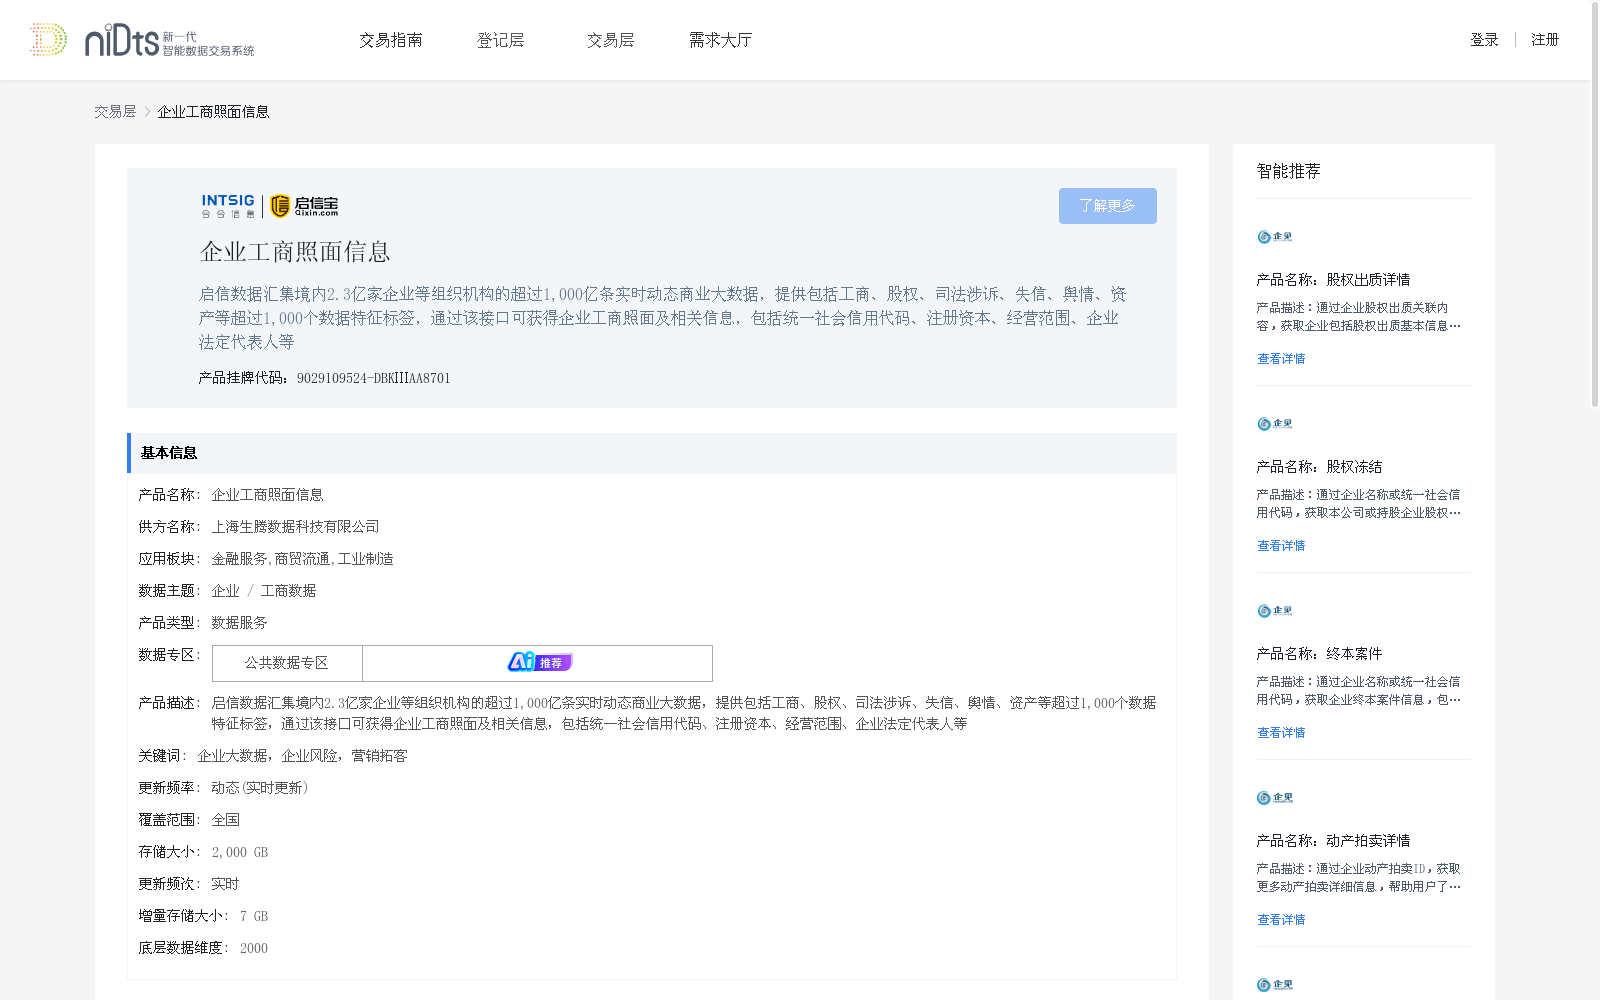Viewport: 1600px width, 1000px height.
Task: Select the 公共数据专区 cell
Action: pos(287,663)
